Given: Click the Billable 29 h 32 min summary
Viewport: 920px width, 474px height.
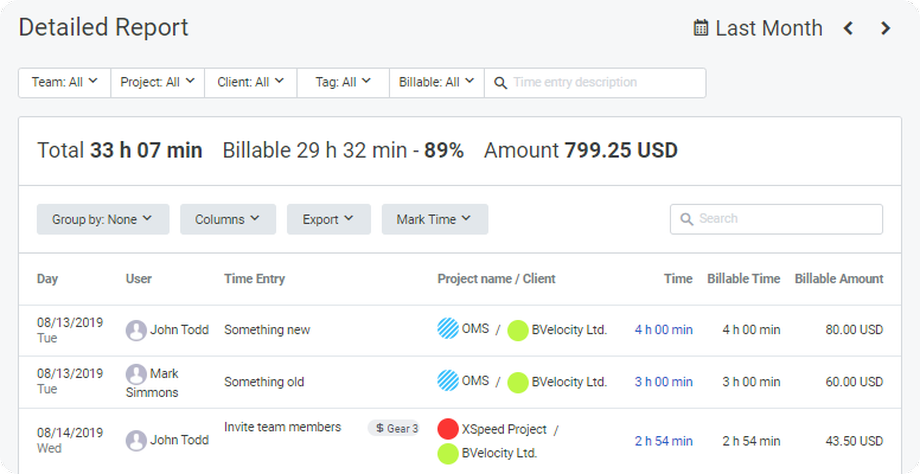Looking at the screenshot, I should pos(343,151).
